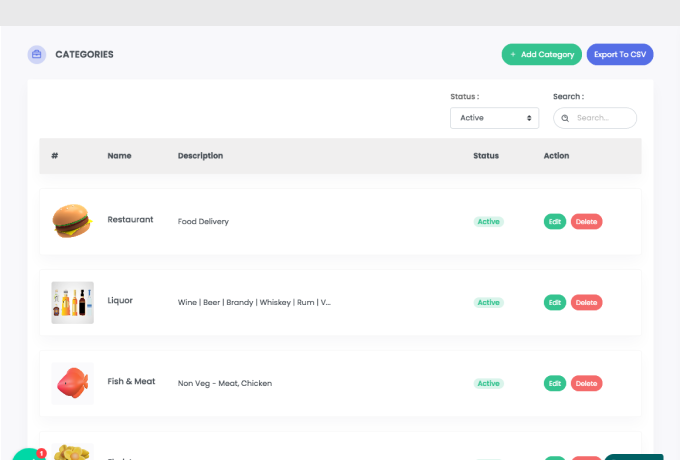Viewport: 680px width, 460px height.
Task: Edit the Fish & Meat category
Action: (555, 383)
